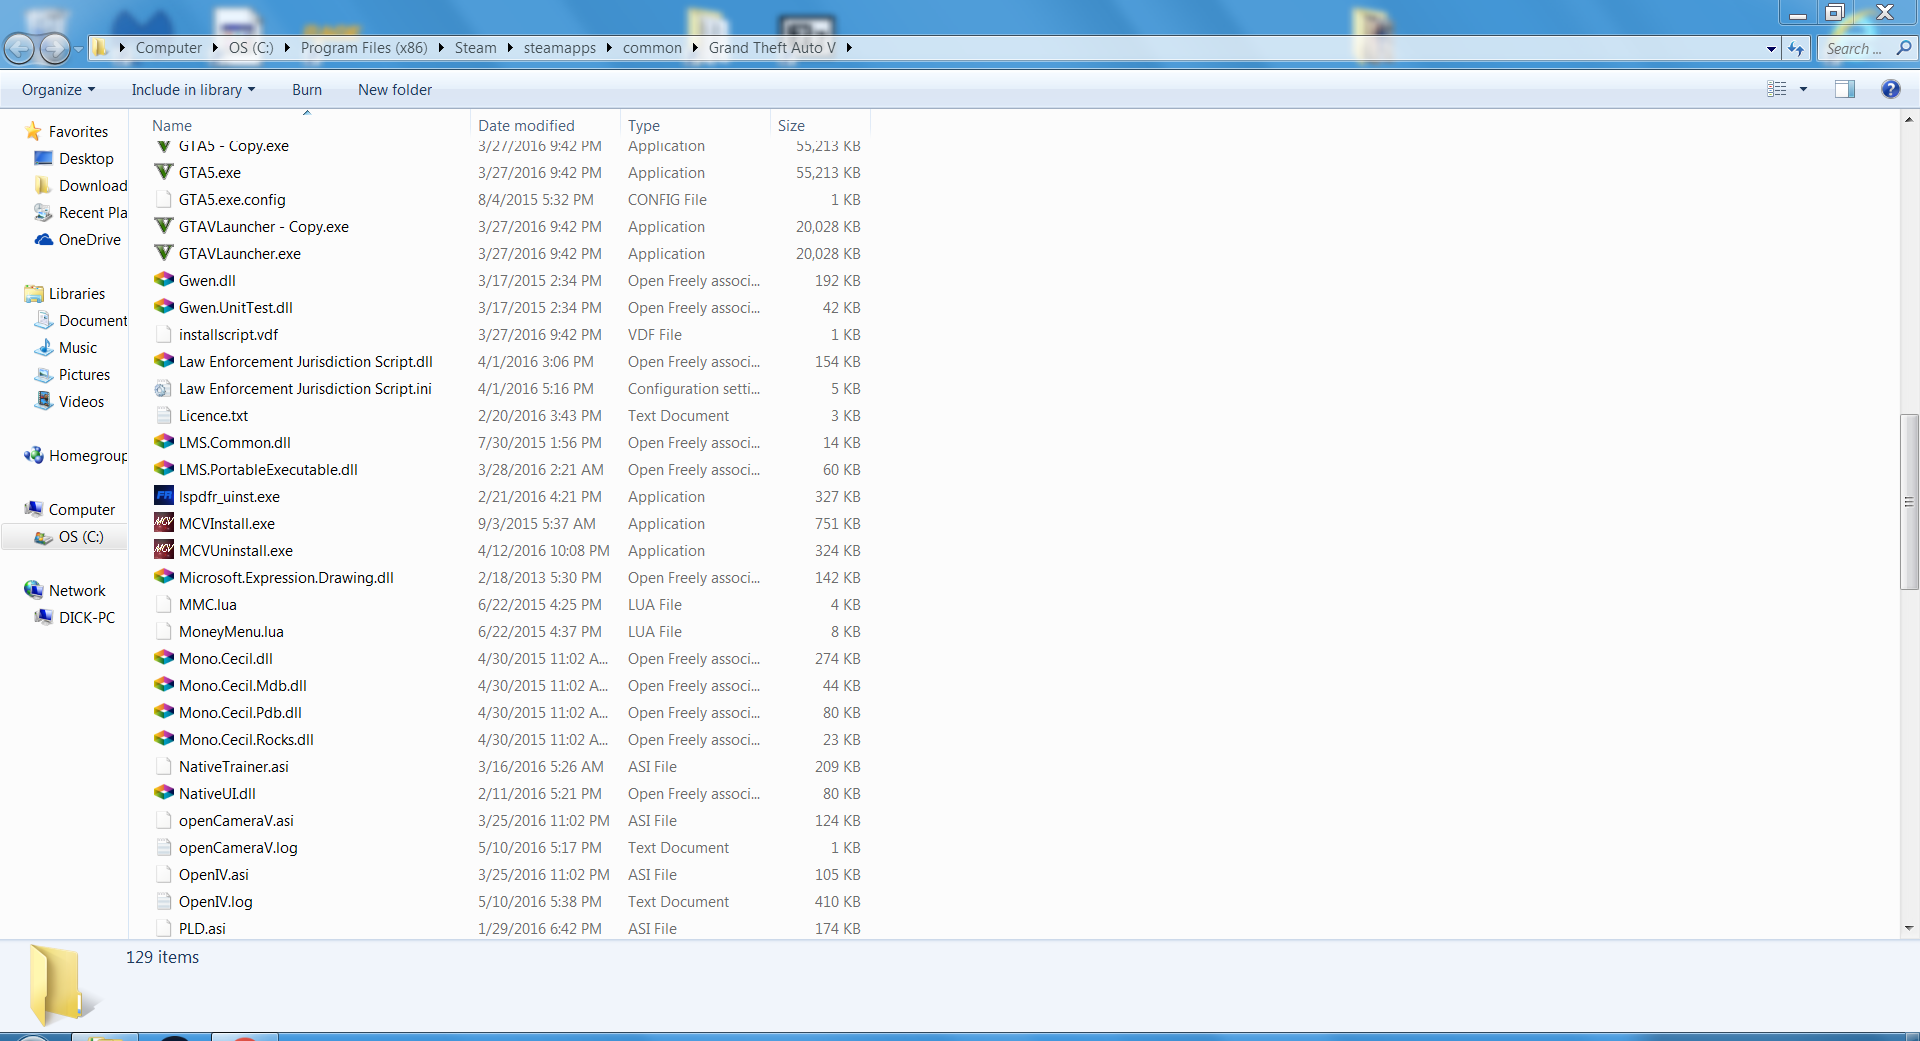Click the NativeUI.dll file icon
Image resolution: width=1920 pixels, height=1041 pixels.
coord(164,793)
